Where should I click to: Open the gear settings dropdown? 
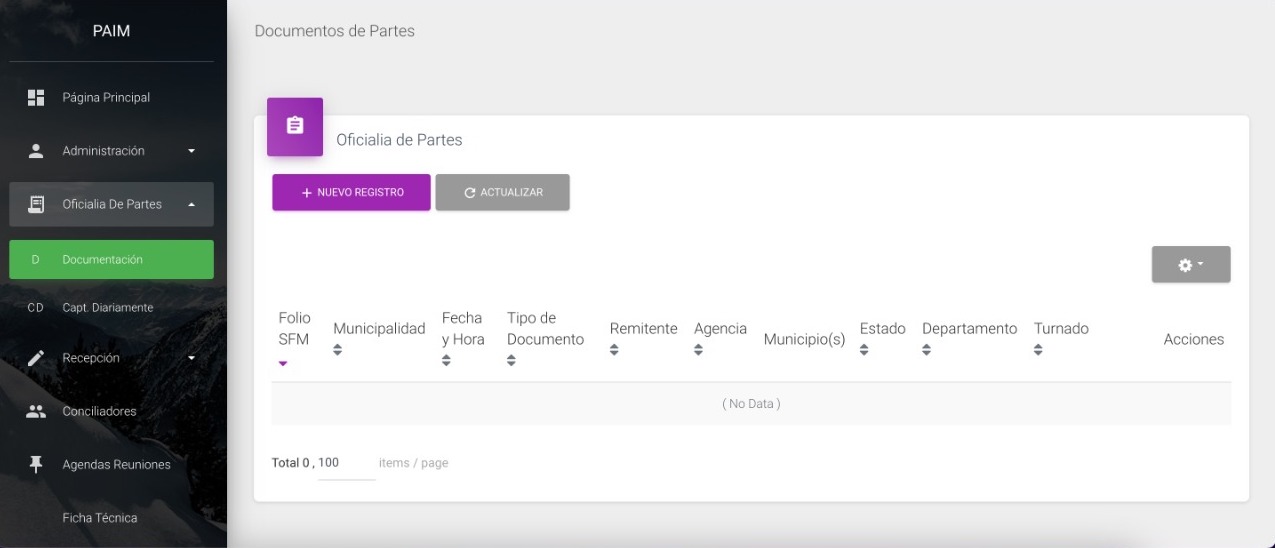point(1190,265)
